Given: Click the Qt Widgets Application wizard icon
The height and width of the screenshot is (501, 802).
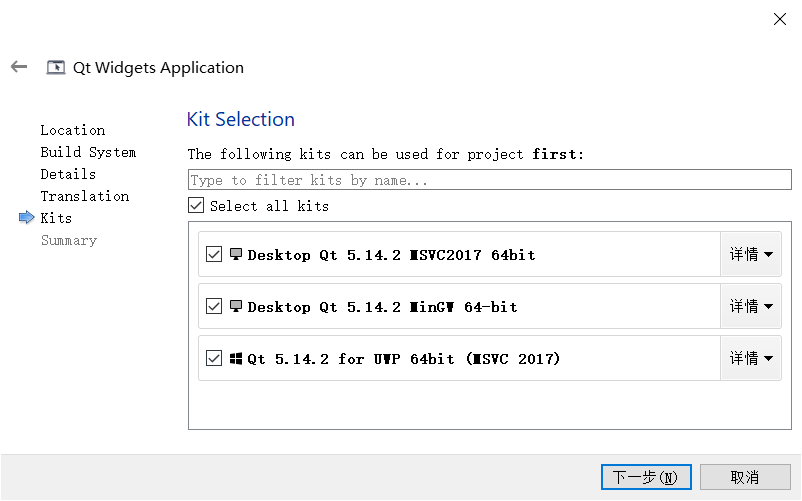Looking at the screenshot, I should point(56,68).
